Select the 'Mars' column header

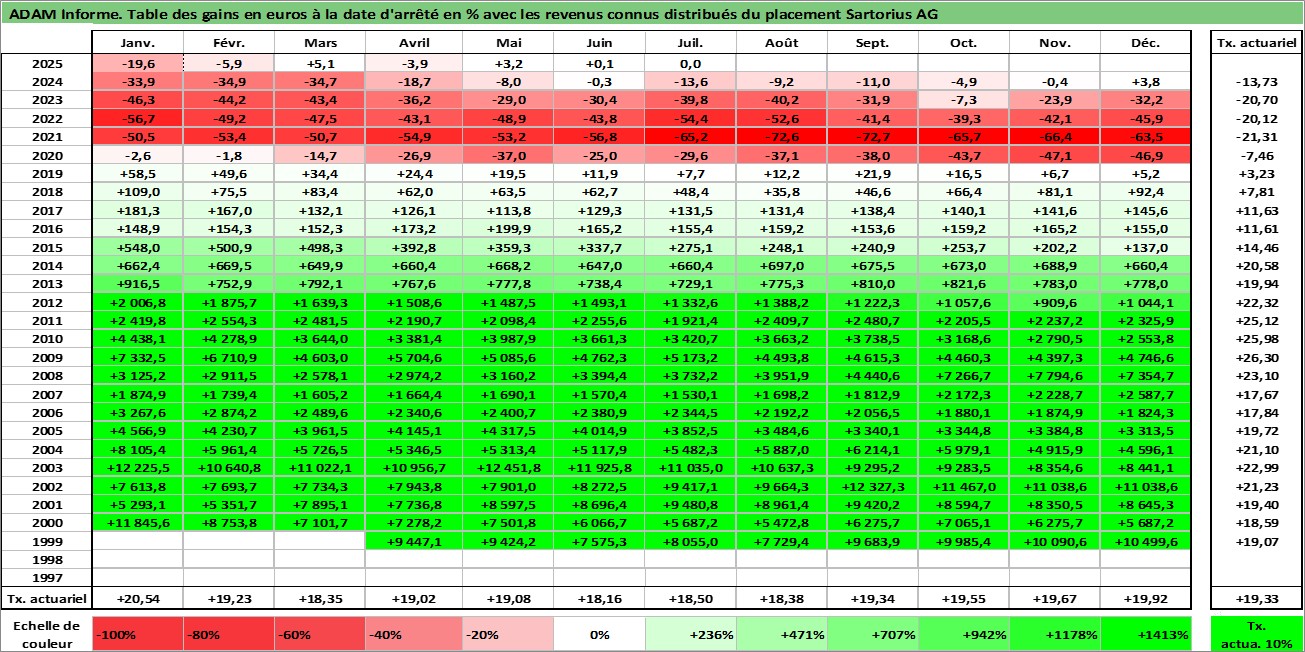tap(319, 43)
